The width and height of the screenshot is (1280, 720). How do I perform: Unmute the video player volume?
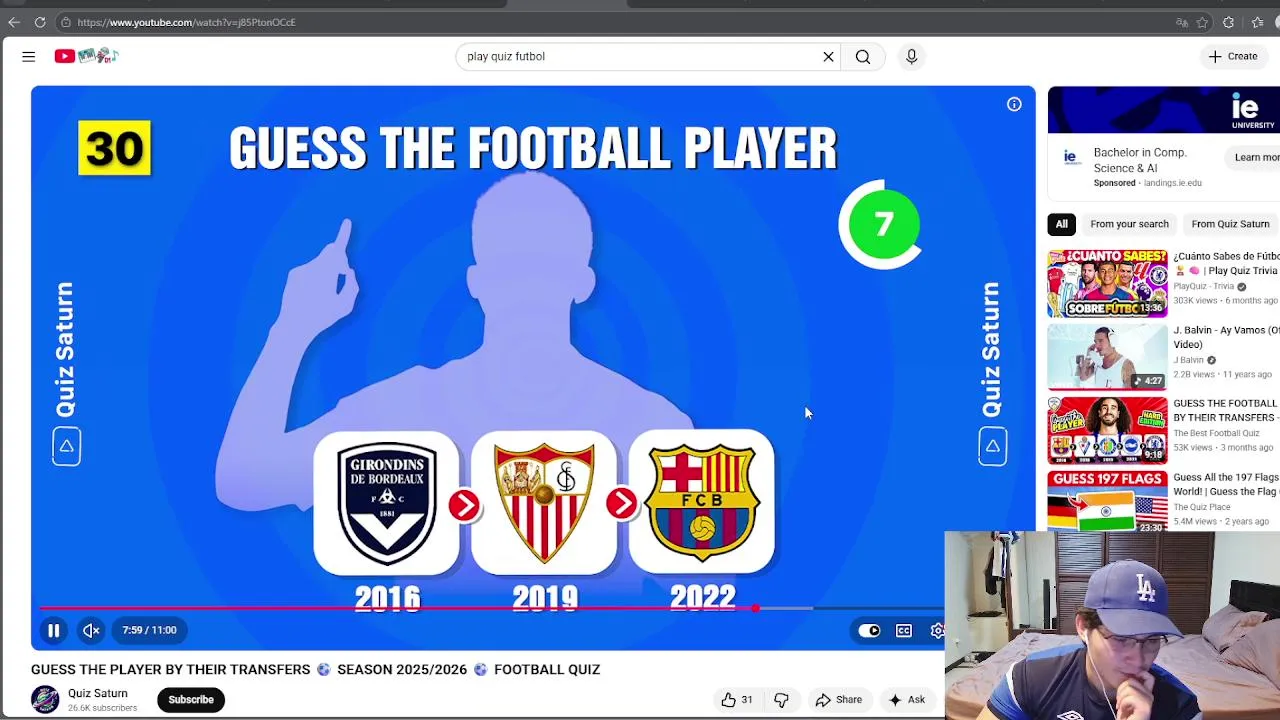(x=91, y=630)
